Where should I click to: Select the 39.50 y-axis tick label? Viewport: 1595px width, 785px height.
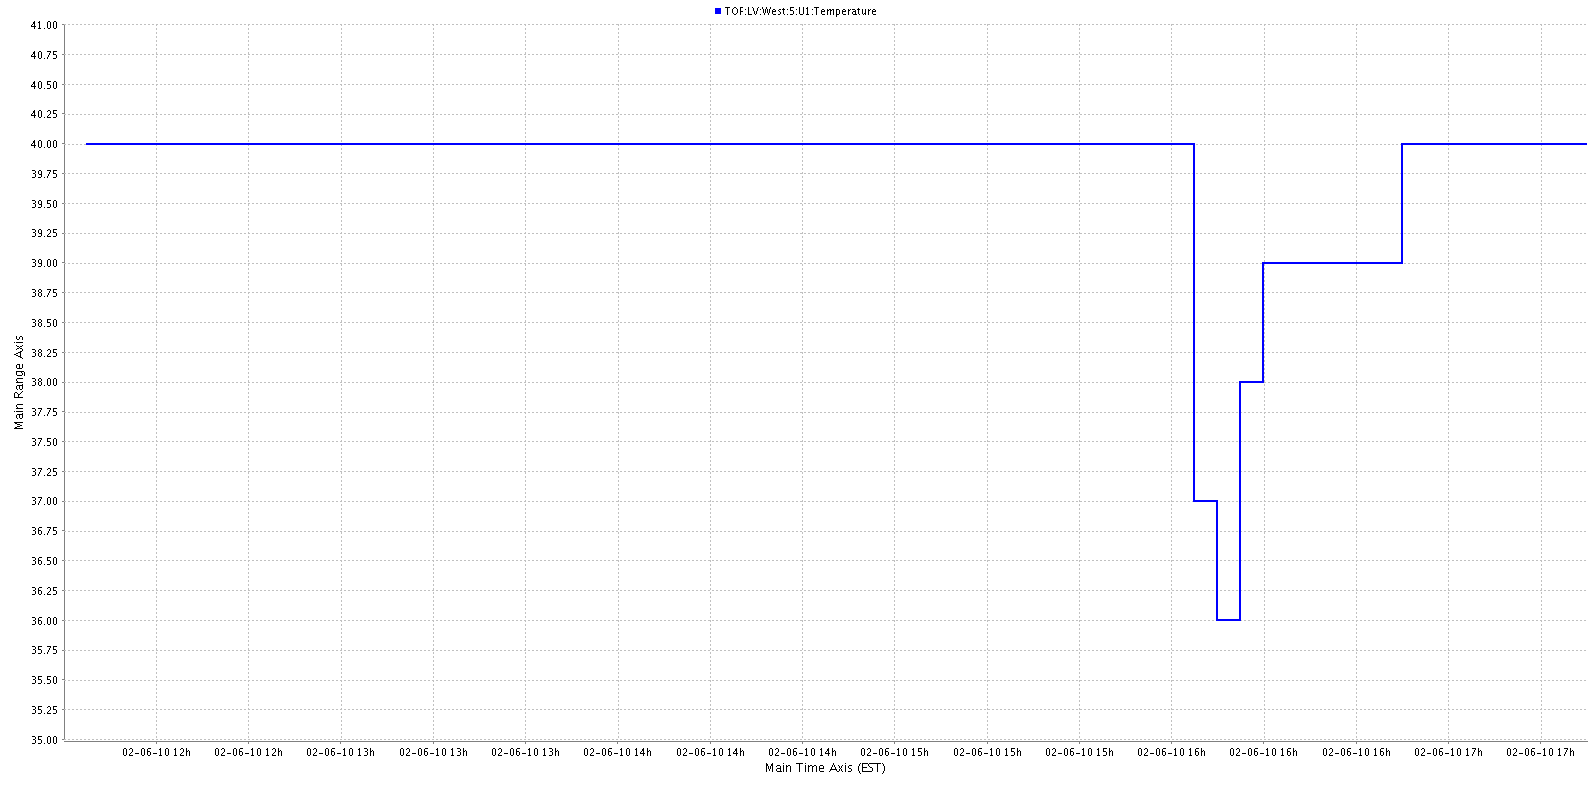[x=44, y=204]
